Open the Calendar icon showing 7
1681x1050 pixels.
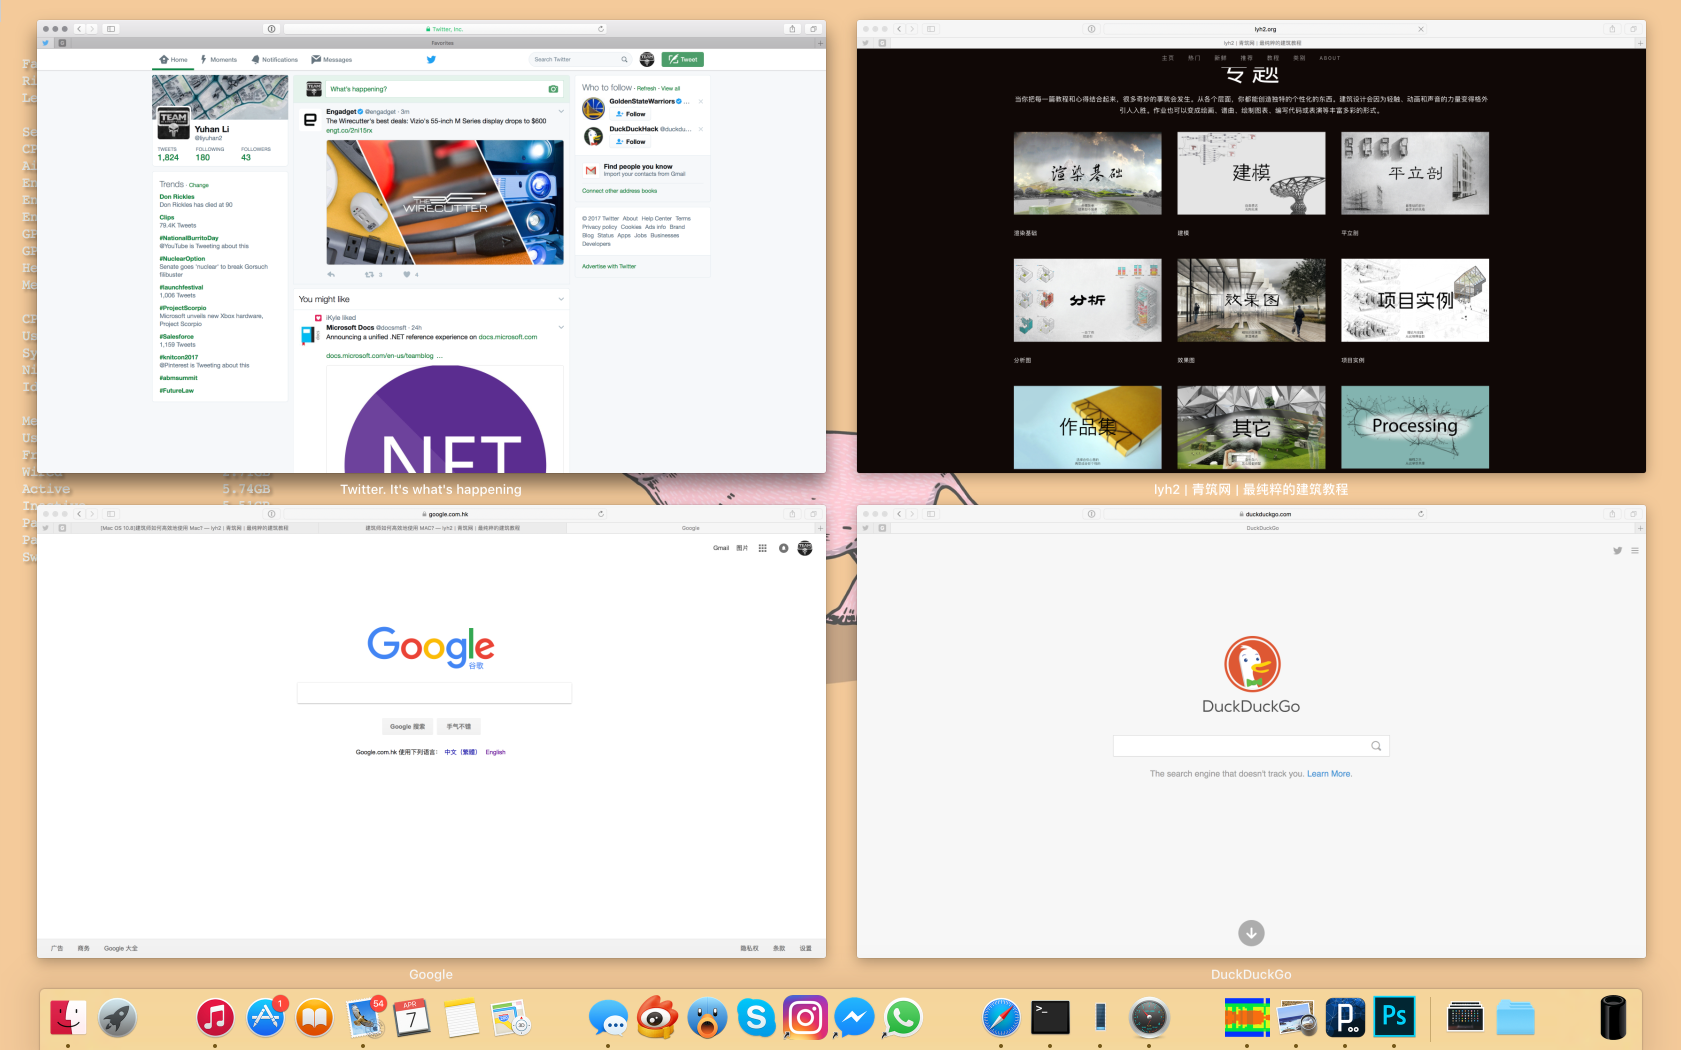pos(411,1018)
